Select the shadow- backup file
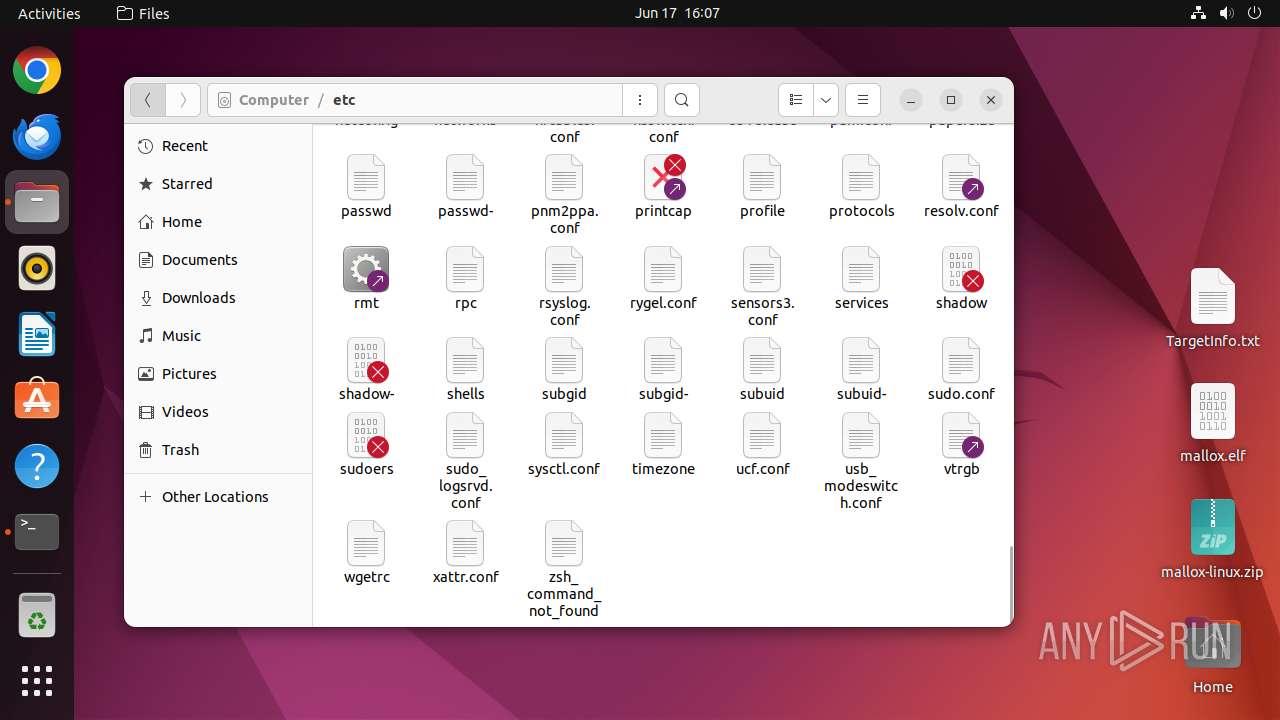The height and width of the screenshot is (720, 1280). (366, 360)
